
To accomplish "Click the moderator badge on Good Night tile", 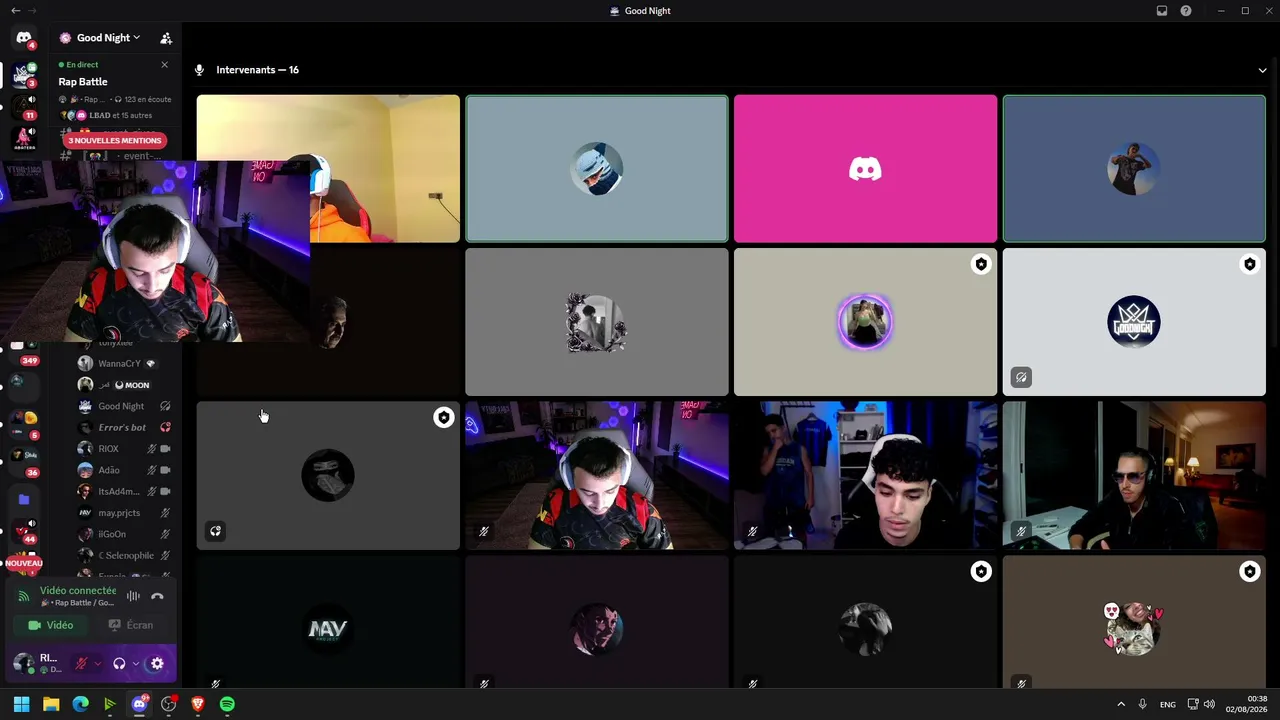I will tap(1249, 264).
